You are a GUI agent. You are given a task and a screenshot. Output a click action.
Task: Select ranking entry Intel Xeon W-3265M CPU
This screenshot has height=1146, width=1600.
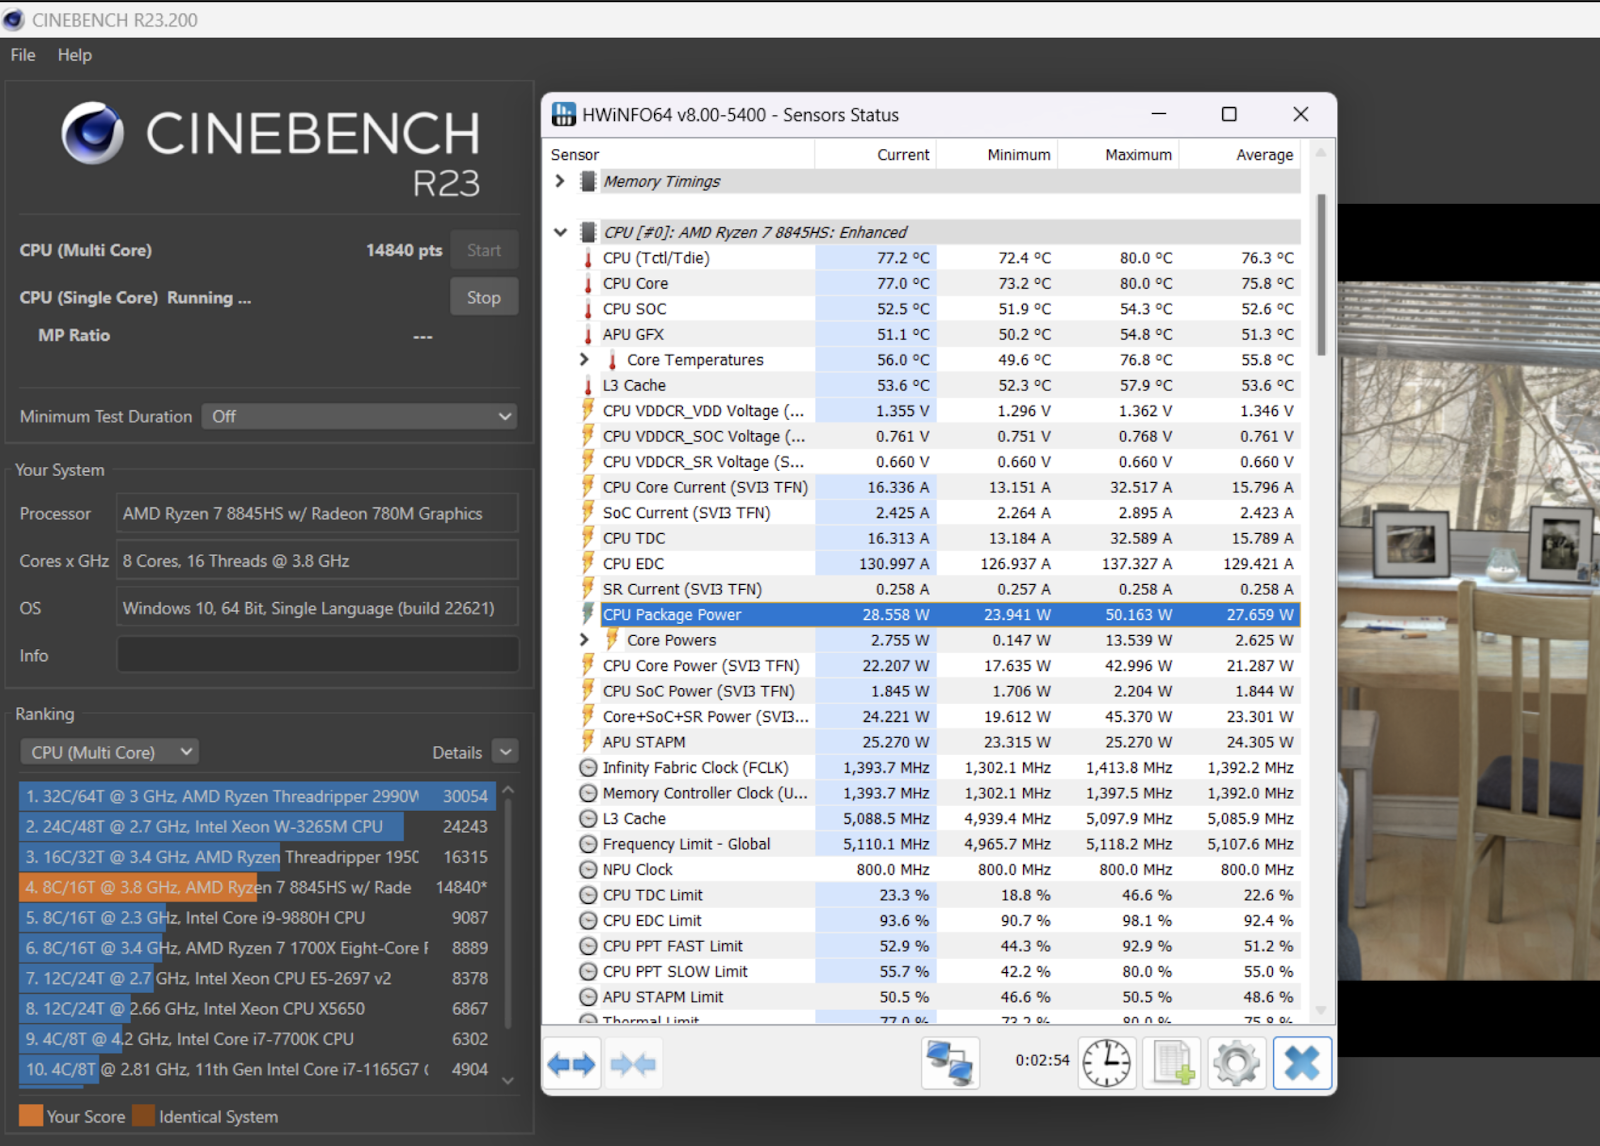click(x=257, y=826)
